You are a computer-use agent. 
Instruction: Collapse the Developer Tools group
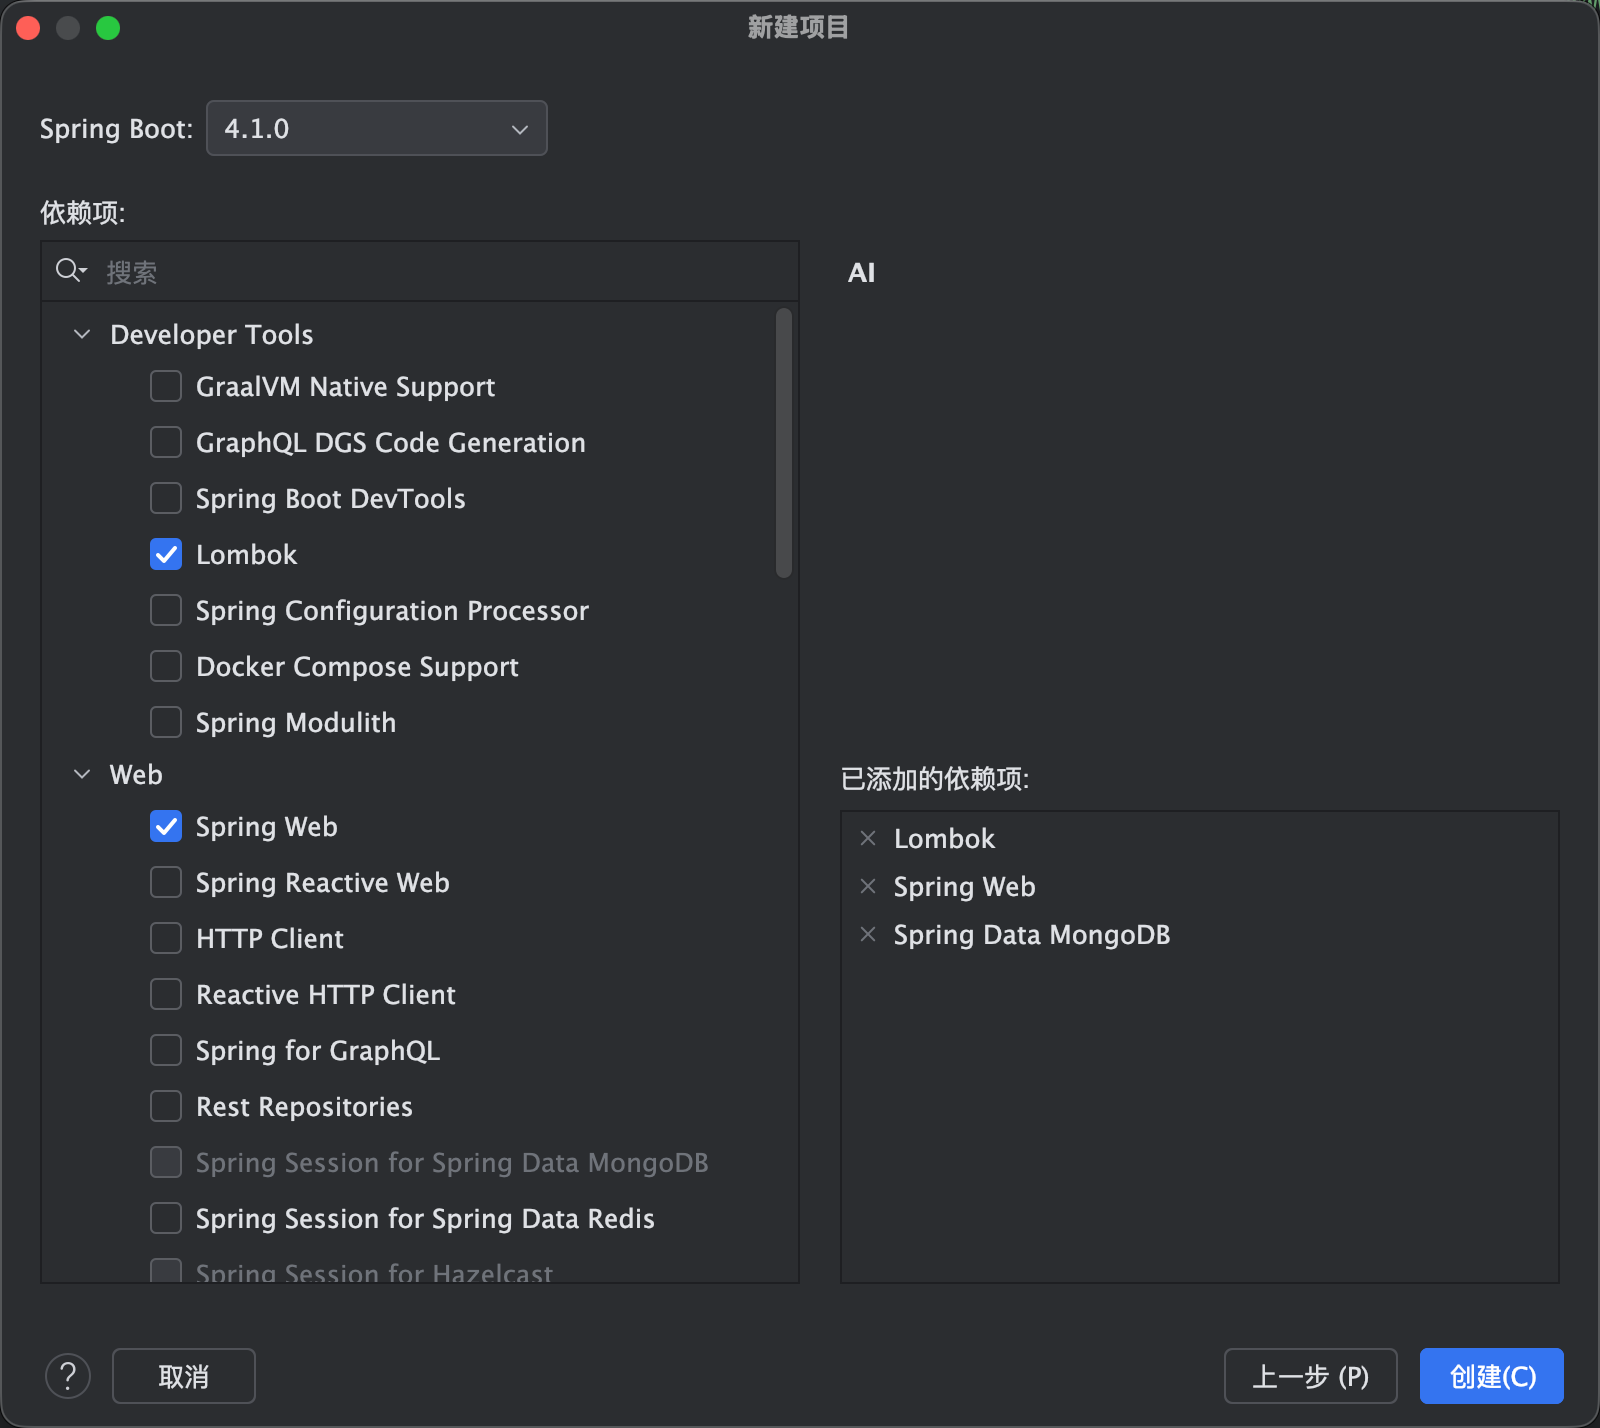click(83, 334)
